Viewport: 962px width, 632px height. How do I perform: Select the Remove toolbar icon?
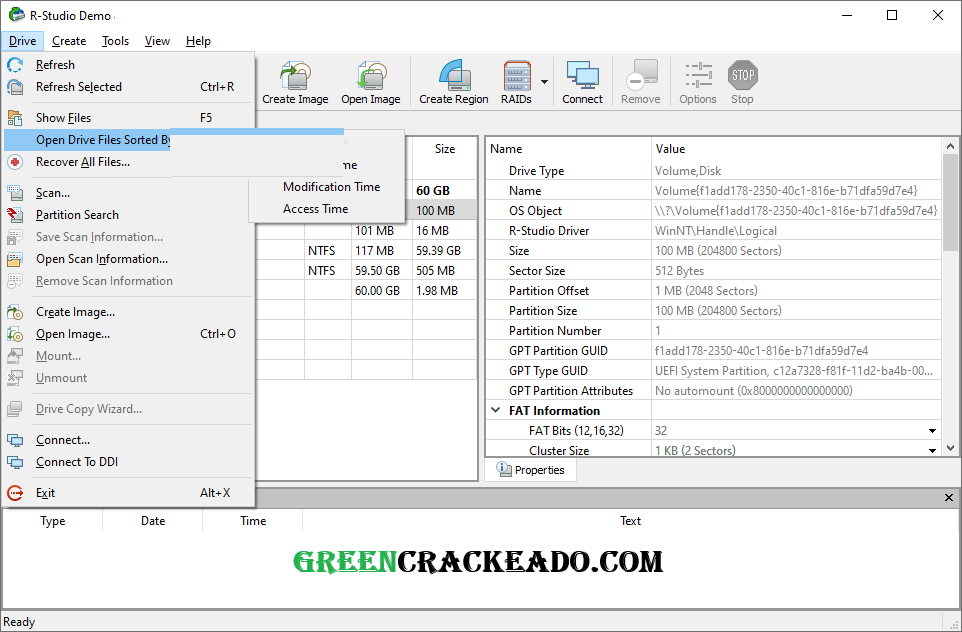pos(640,80)
